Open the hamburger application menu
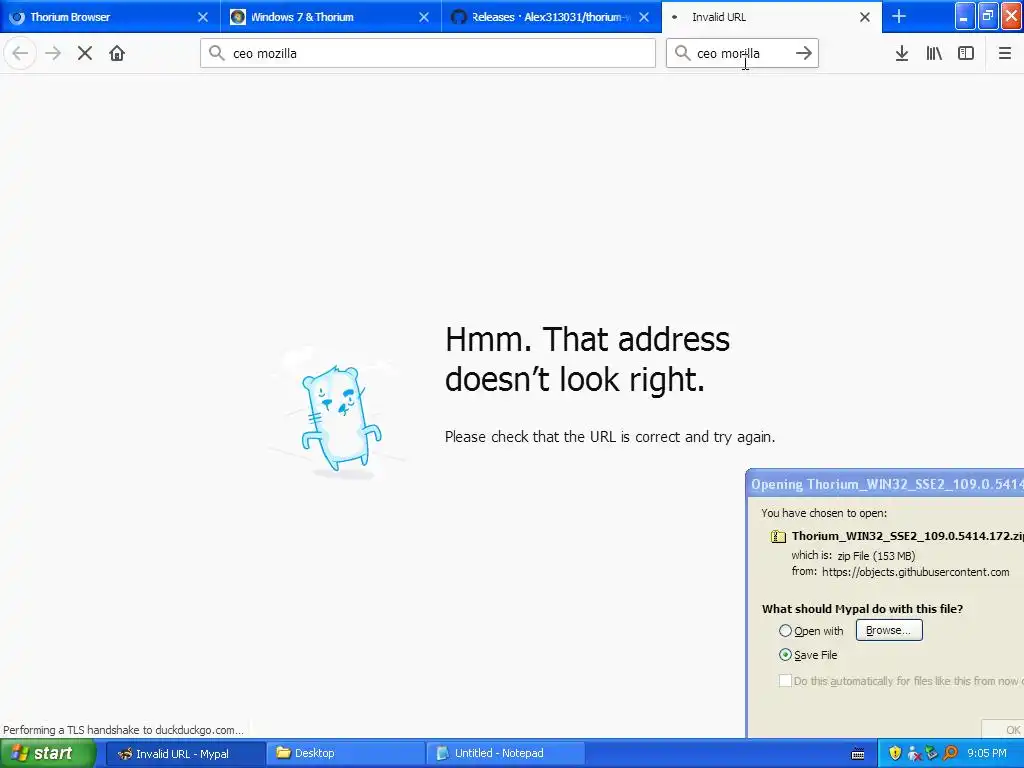 coord(1004,53)
